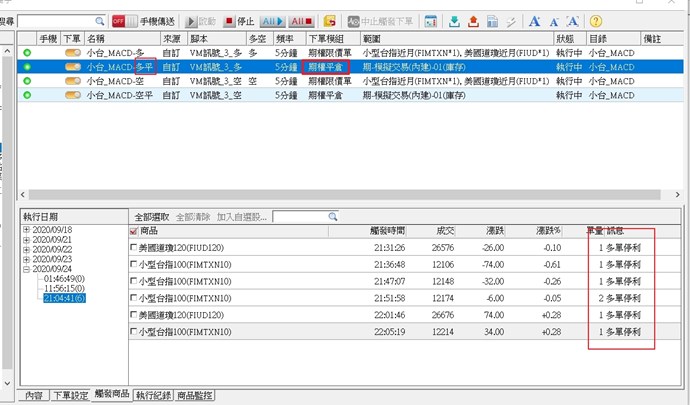
Task: Expand the 2020/09/18 date node
Action: point(26,230)
